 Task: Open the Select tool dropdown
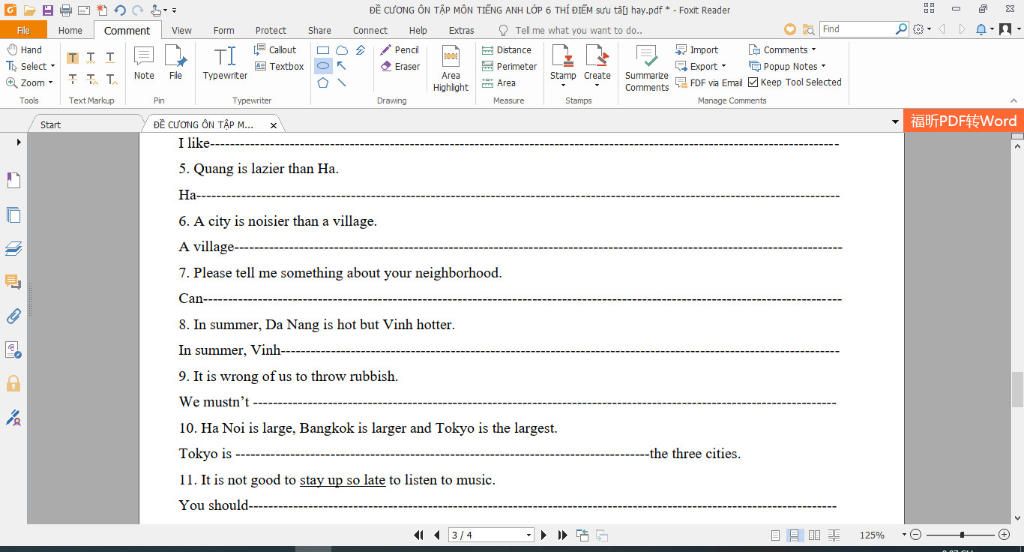(x=53, y=67)
